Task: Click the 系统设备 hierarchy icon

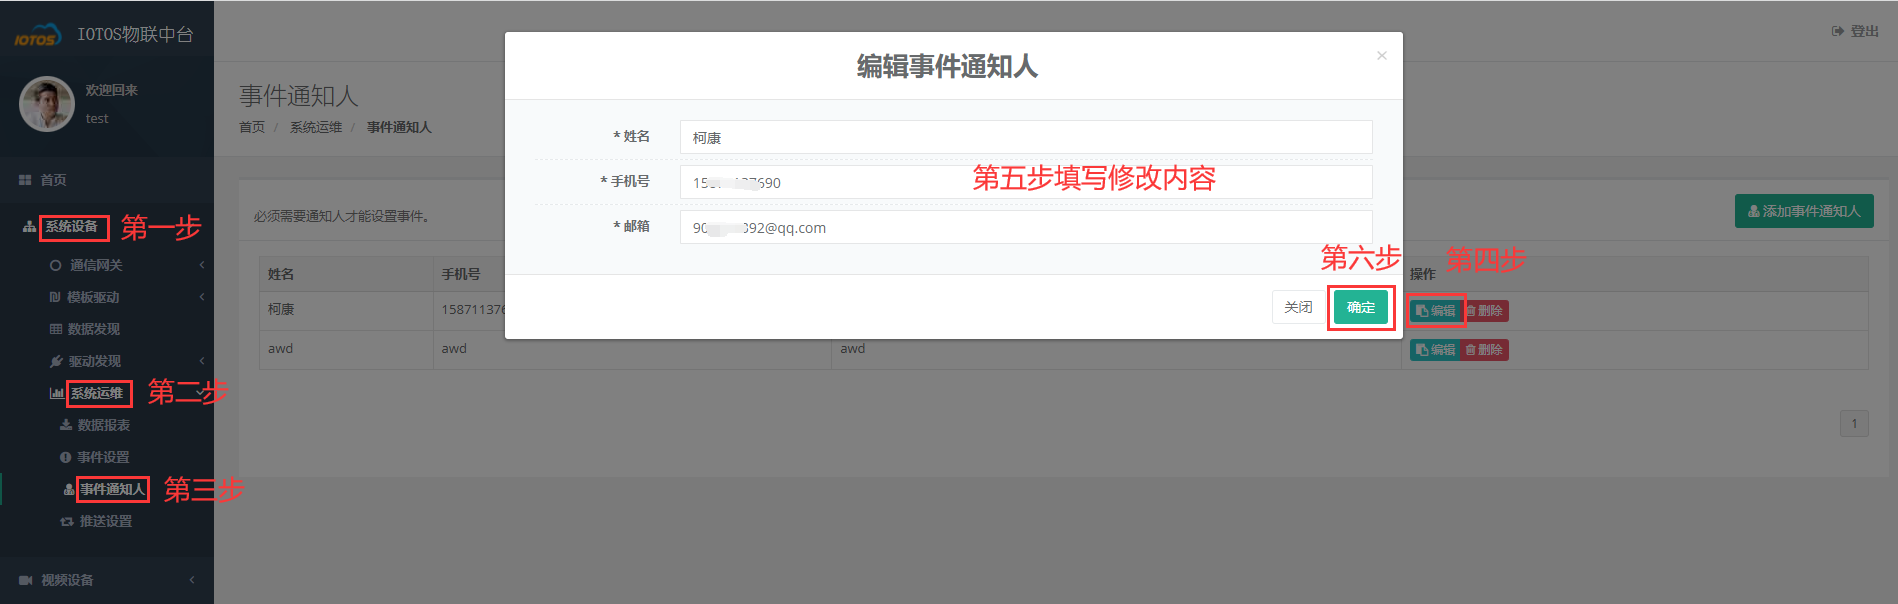Action: pyautogui.click(x=29, y=227)
